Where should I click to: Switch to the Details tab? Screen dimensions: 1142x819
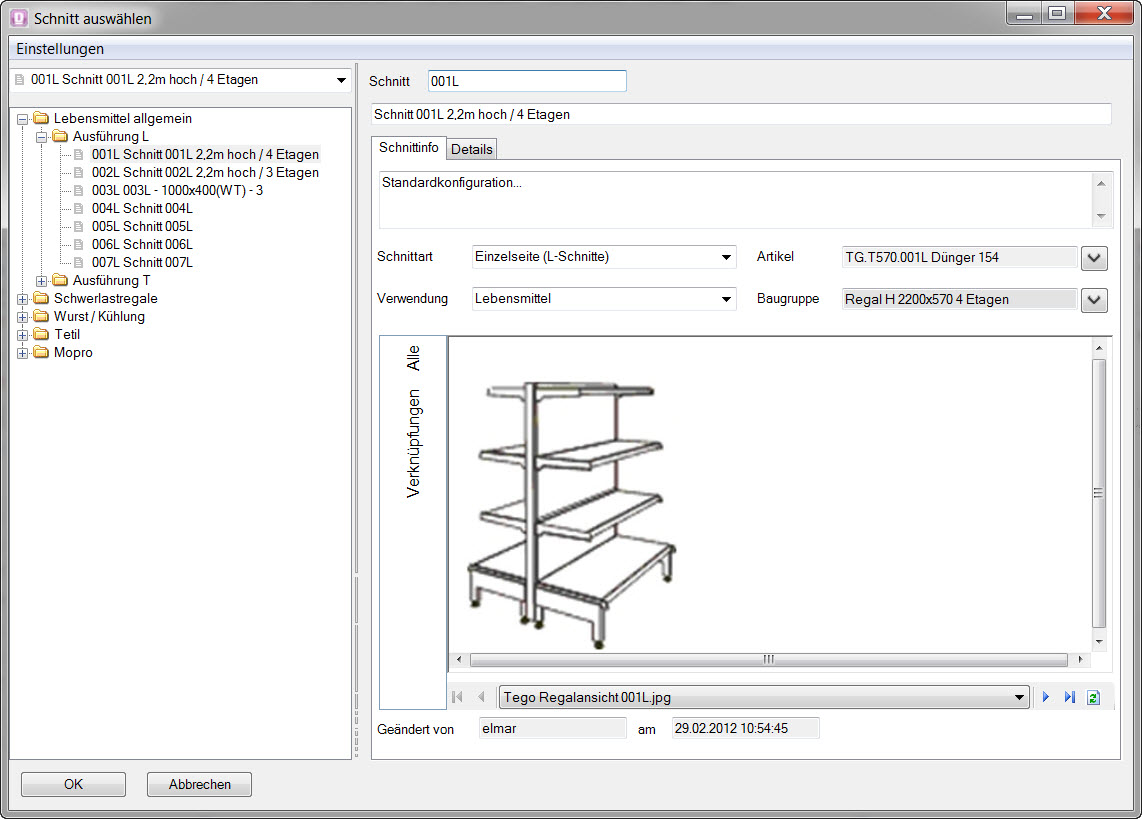[471, 149]
